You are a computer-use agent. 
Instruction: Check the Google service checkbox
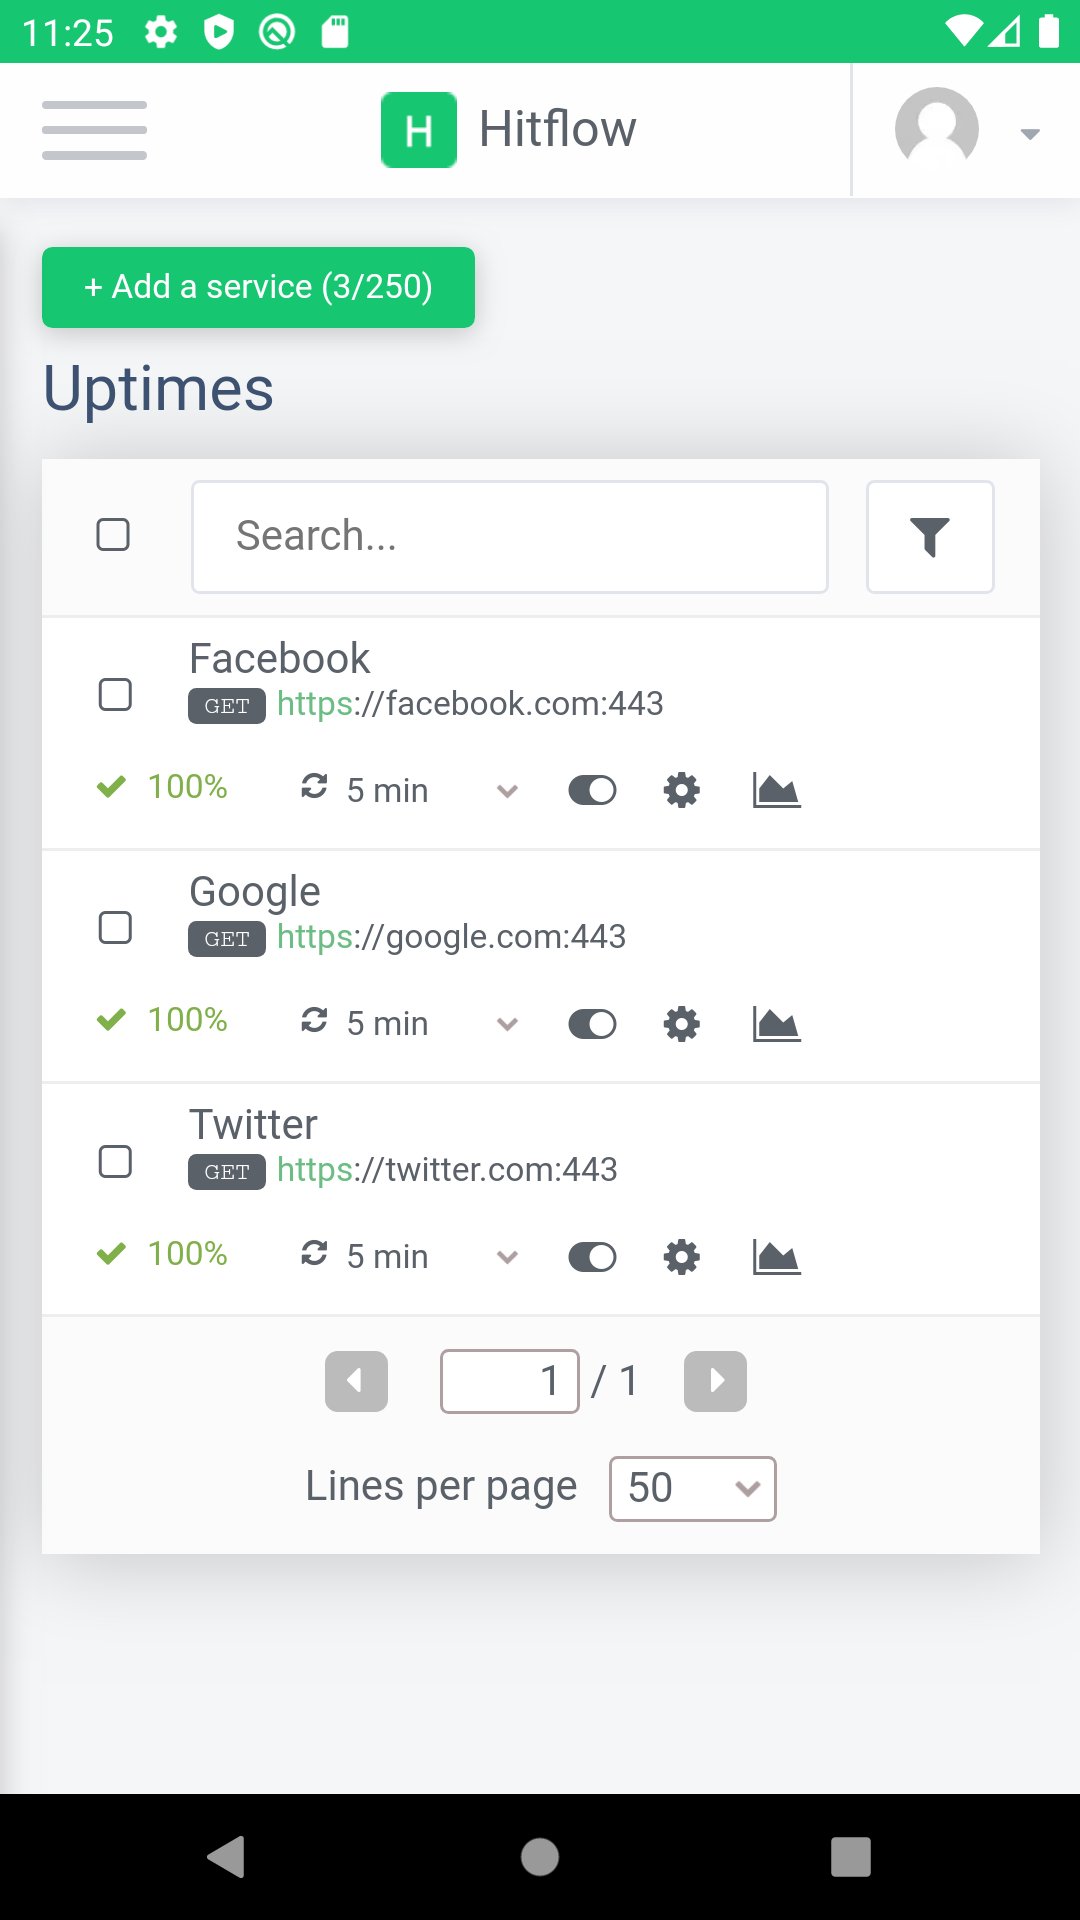click(115, 927)
